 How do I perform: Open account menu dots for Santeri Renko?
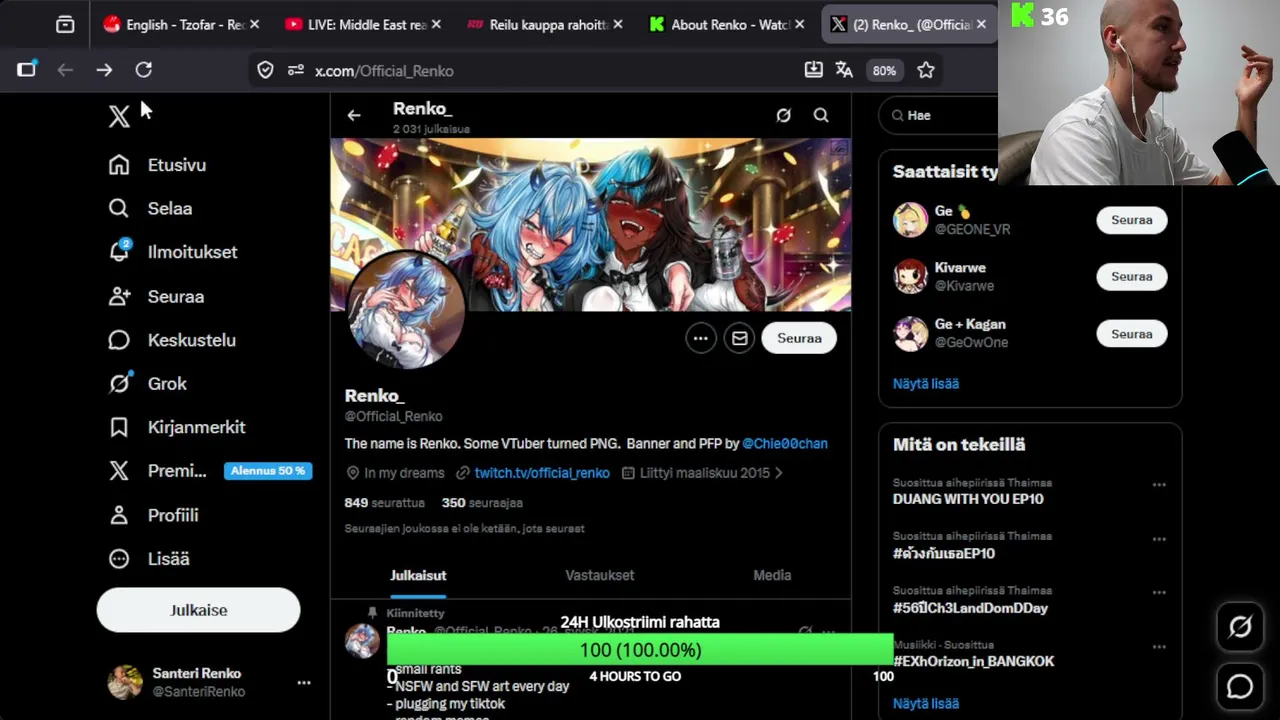click(x=304, y=683)
